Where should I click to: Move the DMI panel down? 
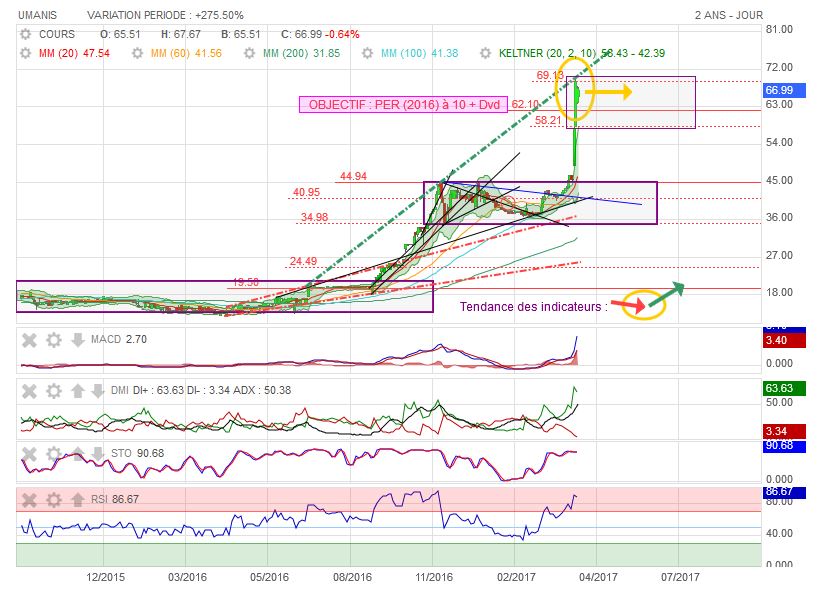[x=97, y=390]
